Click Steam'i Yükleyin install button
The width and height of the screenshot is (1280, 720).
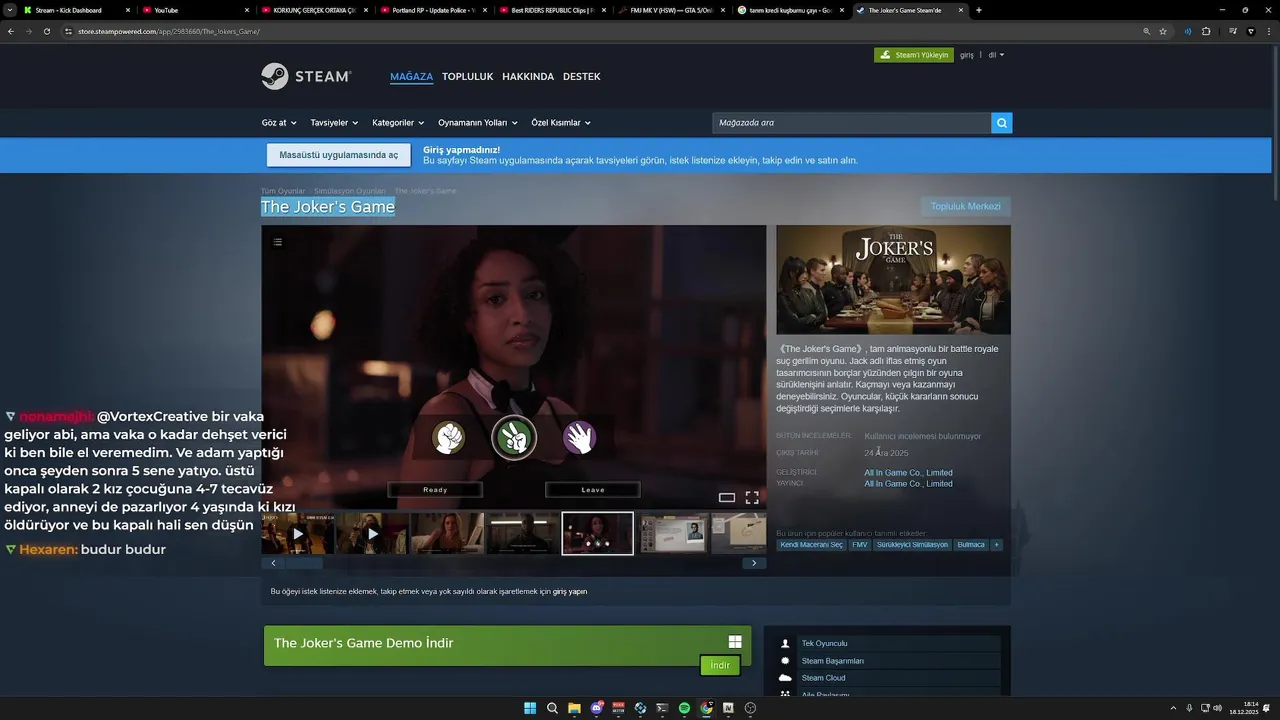pos(914,55)
